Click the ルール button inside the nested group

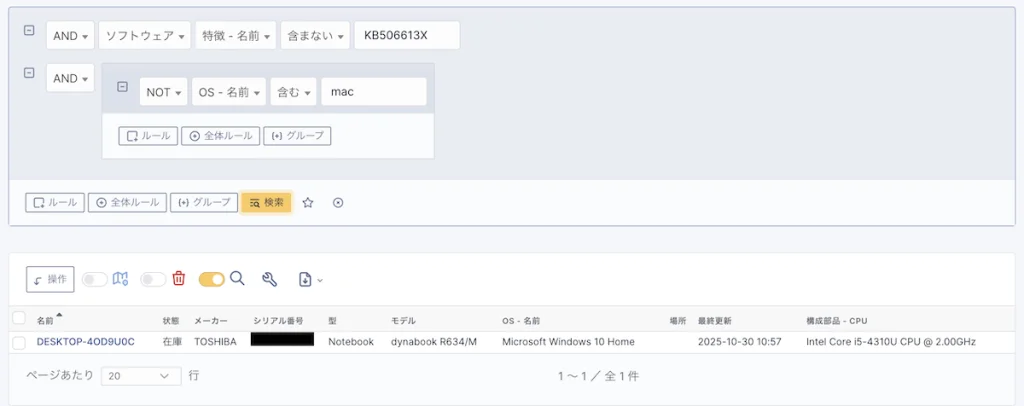click(148, 136)
